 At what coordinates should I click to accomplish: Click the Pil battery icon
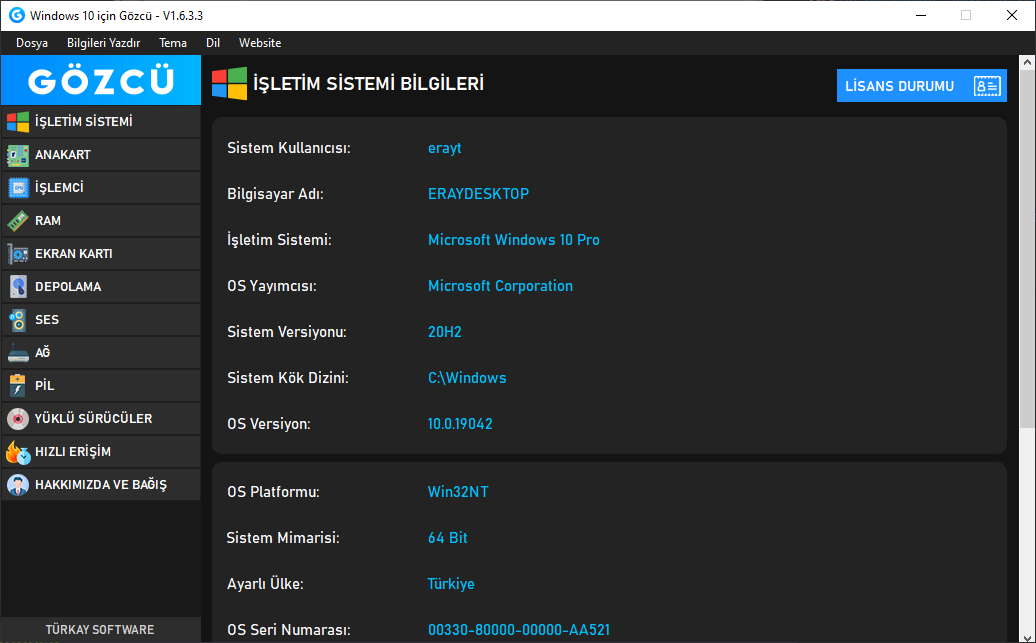tap(18, 386)
